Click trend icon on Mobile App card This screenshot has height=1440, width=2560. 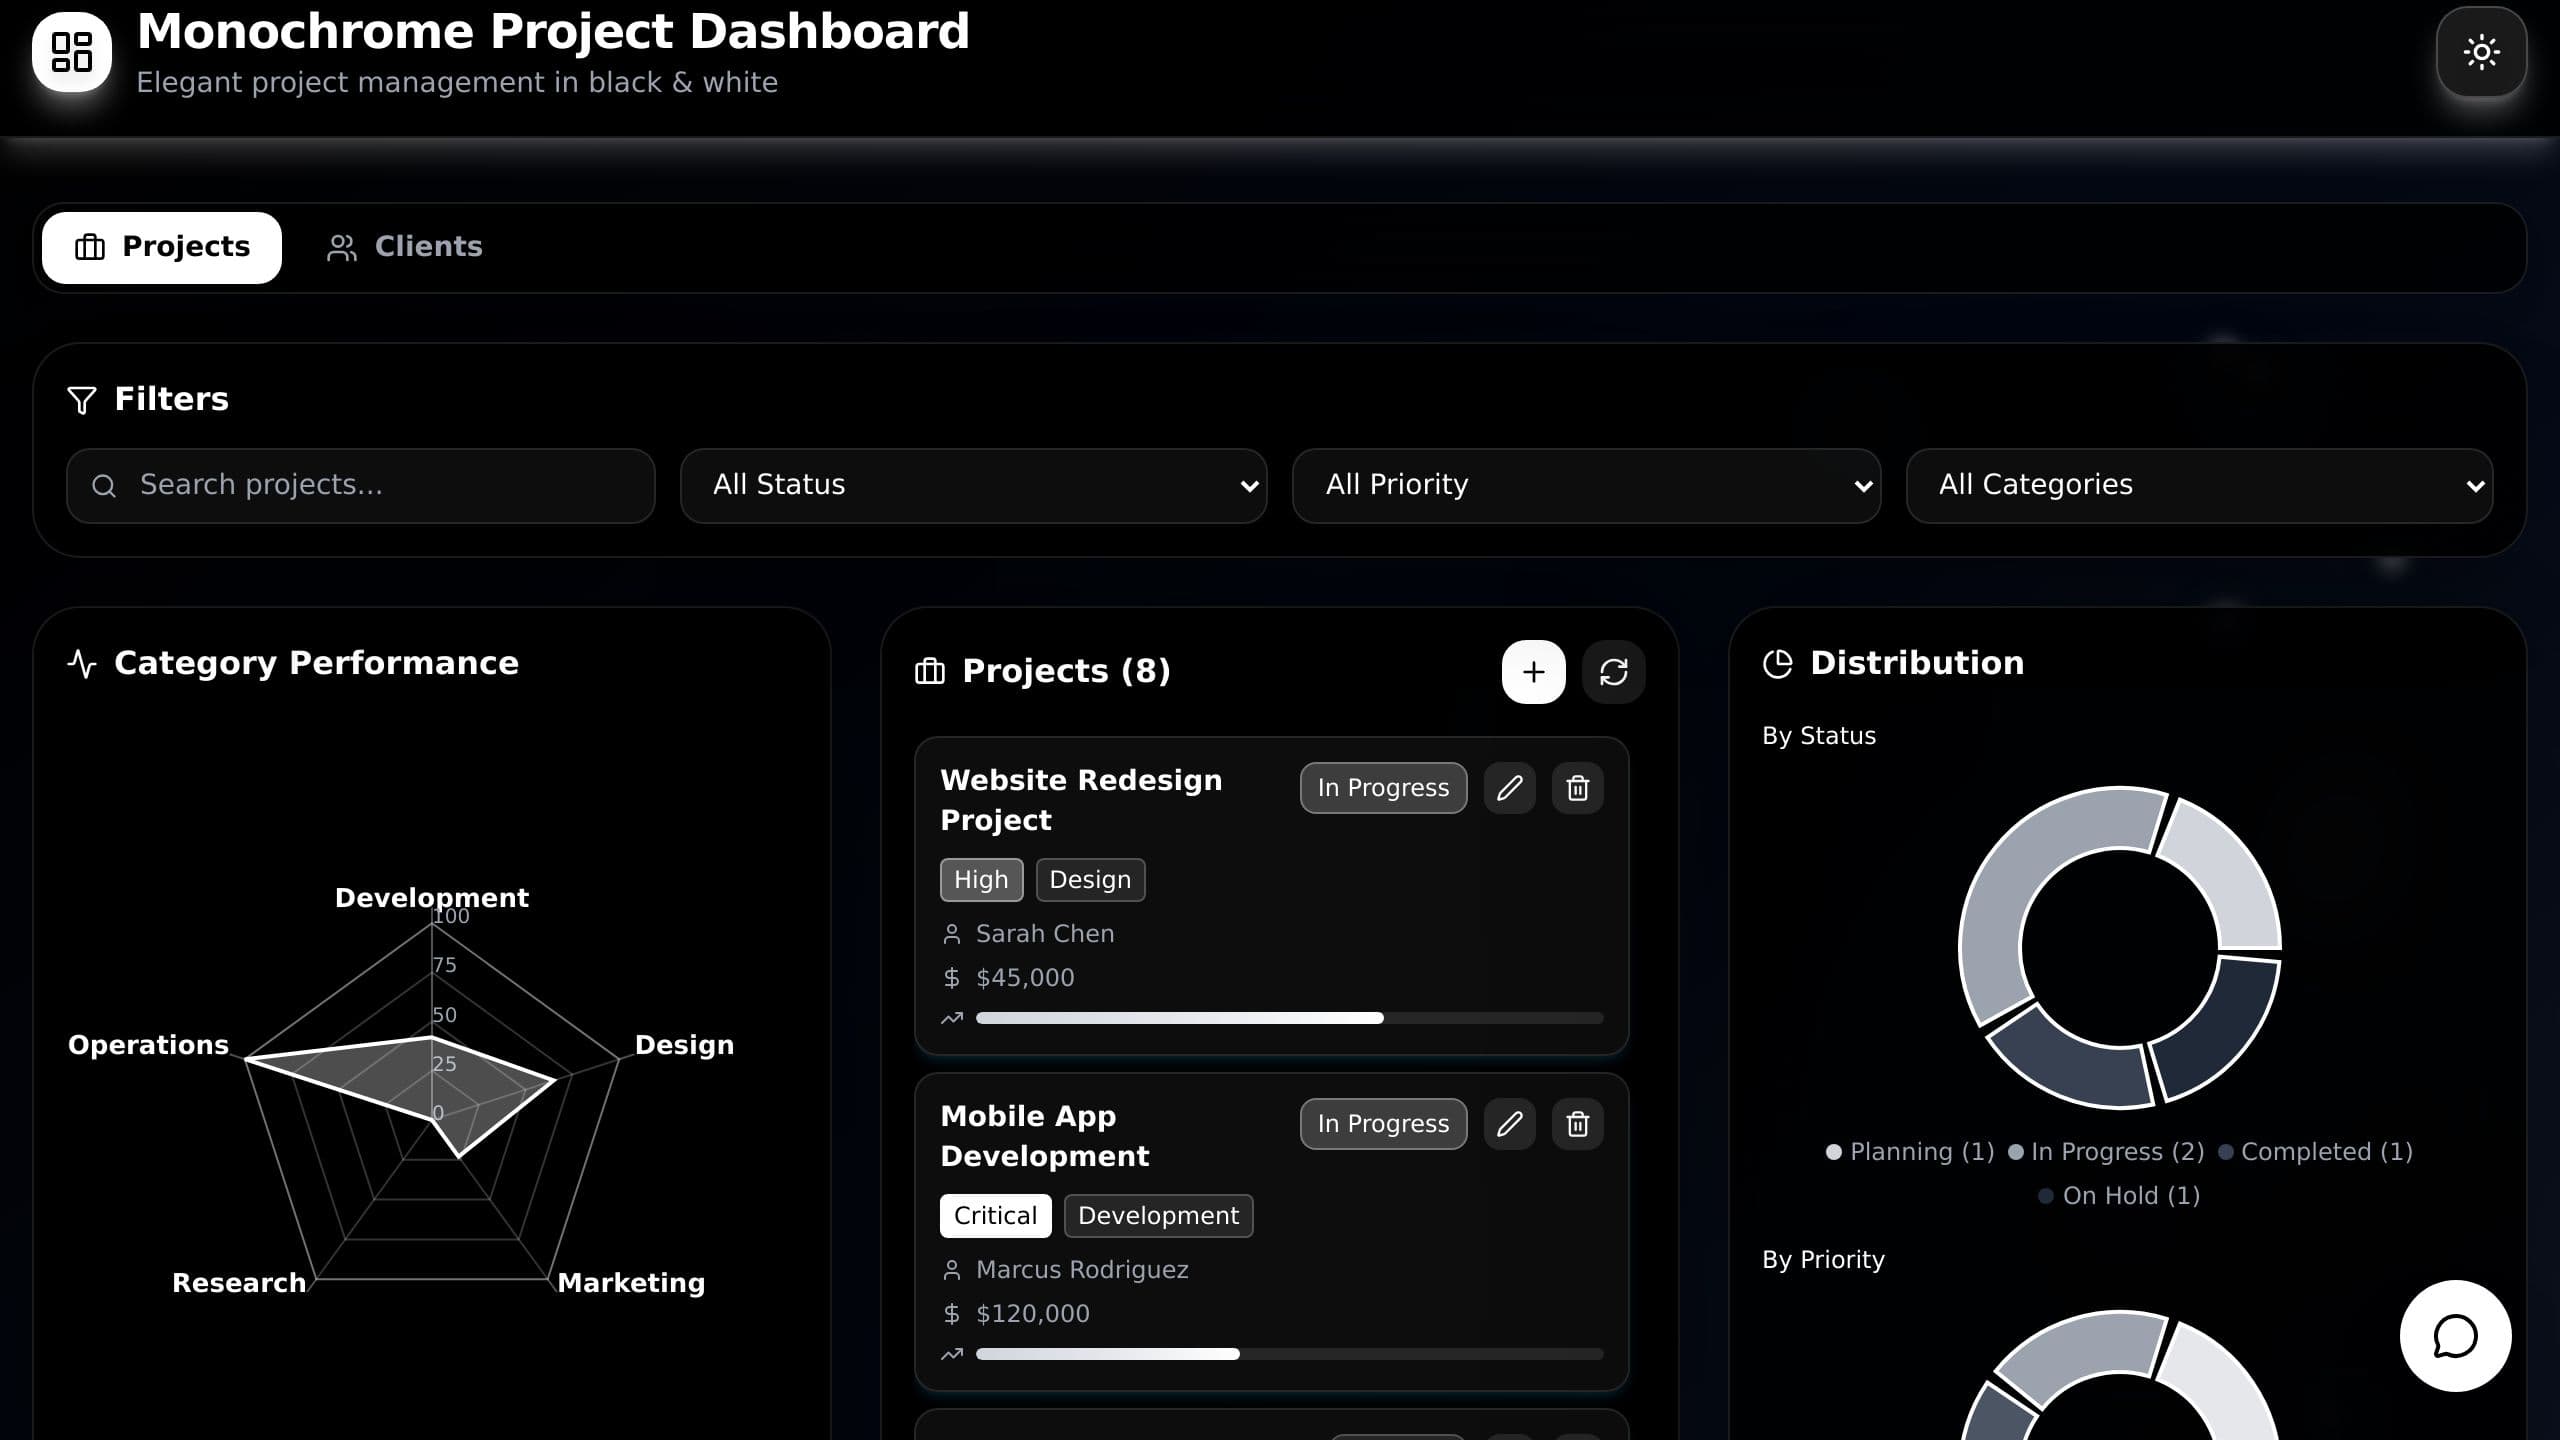tap(952, 1354)
